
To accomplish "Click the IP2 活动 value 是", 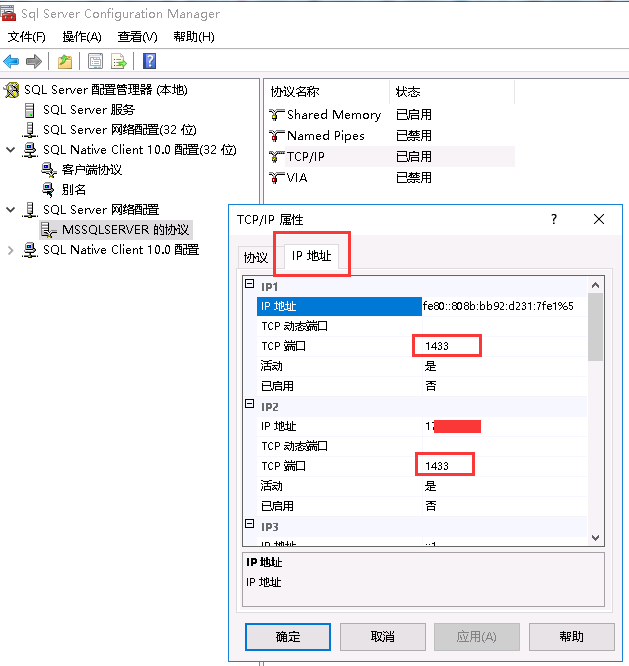I will tap(430, 486).
